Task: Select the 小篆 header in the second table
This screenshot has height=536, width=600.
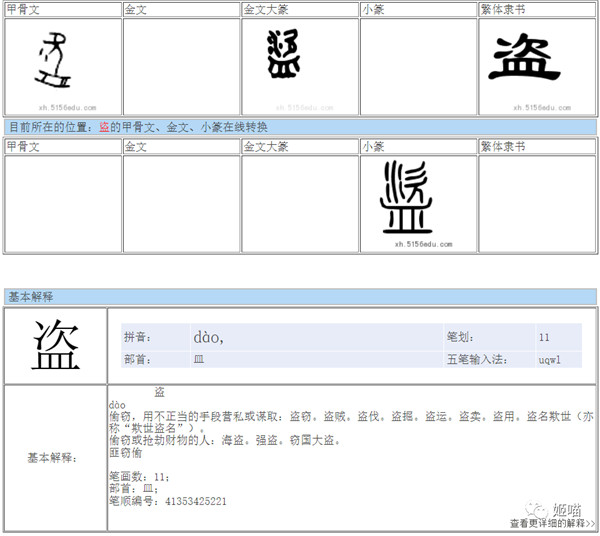Action: click(373, 146)
